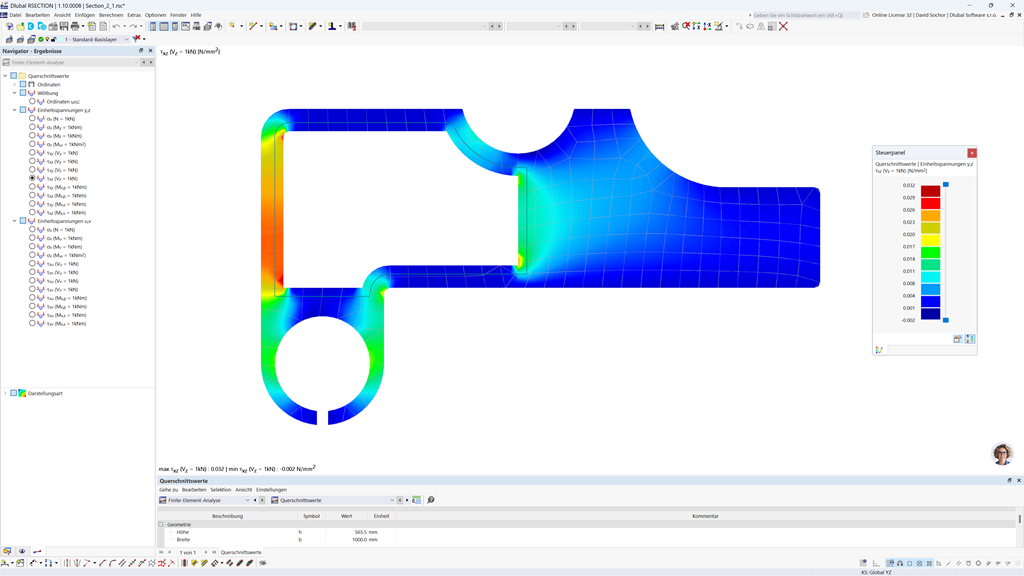Close the Navigator - Ergebnisse panel

pos(150,50)
